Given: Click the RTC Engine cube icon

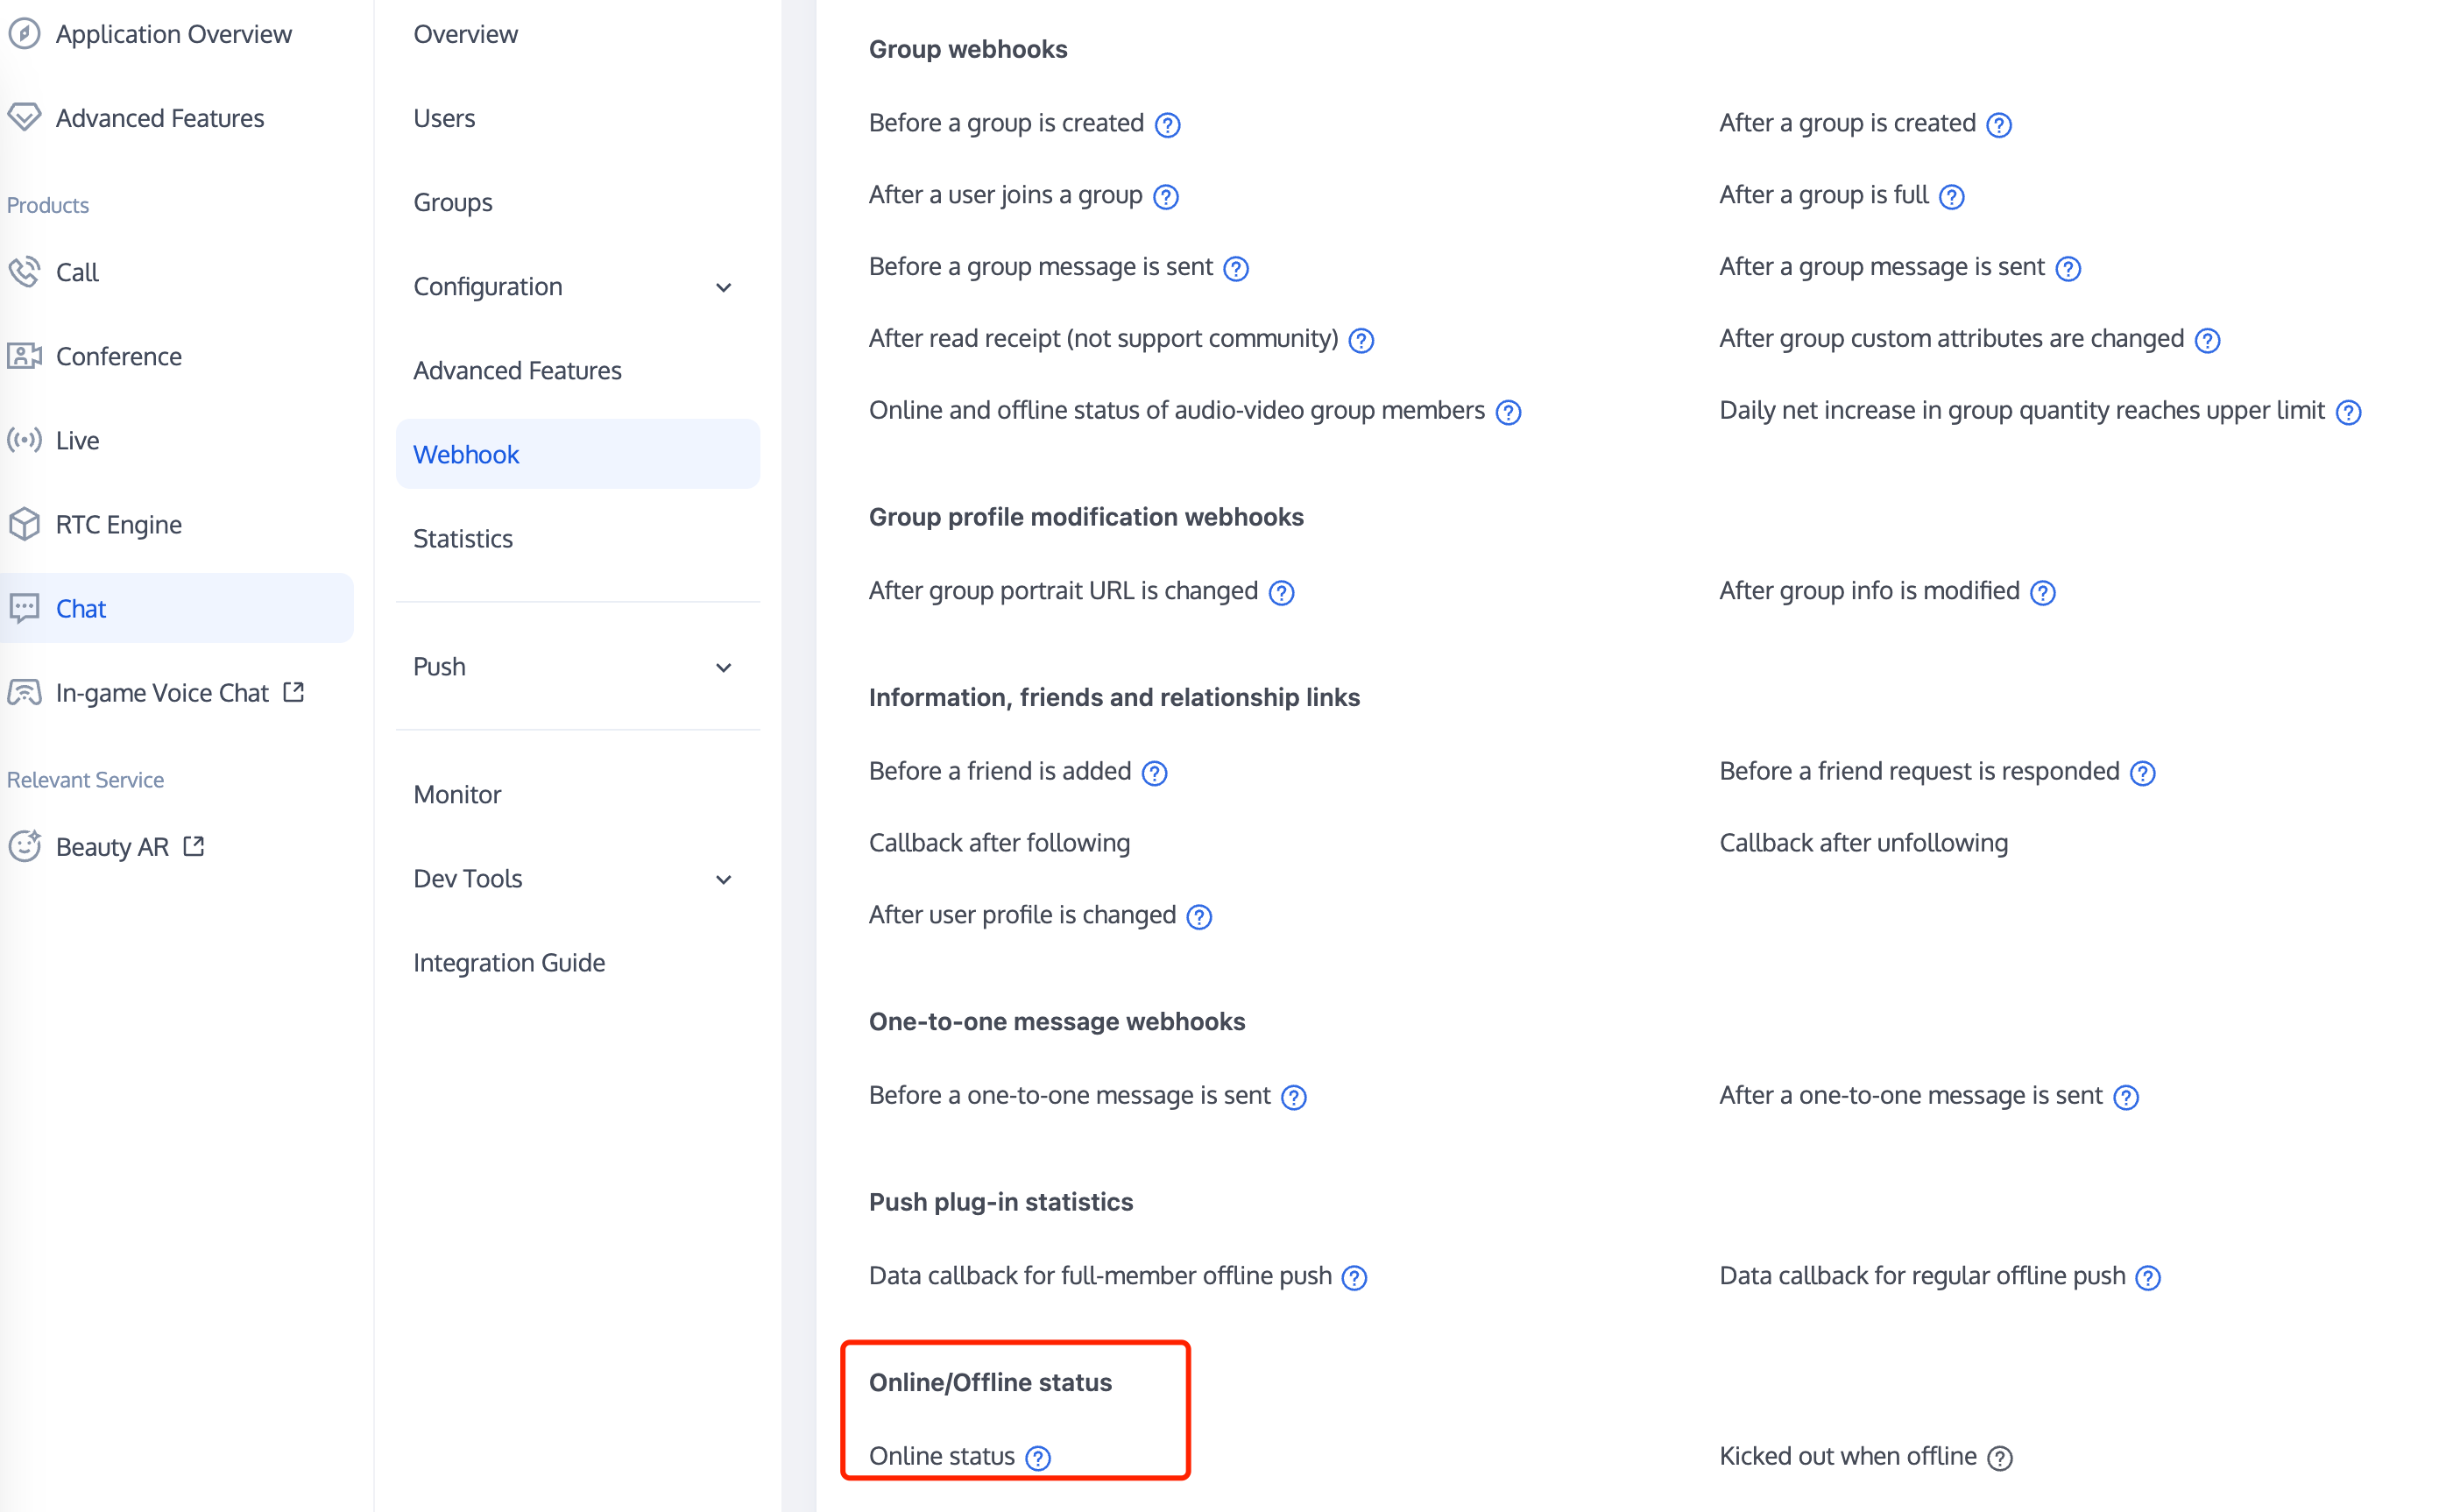Looking at the screenshot, I should [x=24, y=524].
